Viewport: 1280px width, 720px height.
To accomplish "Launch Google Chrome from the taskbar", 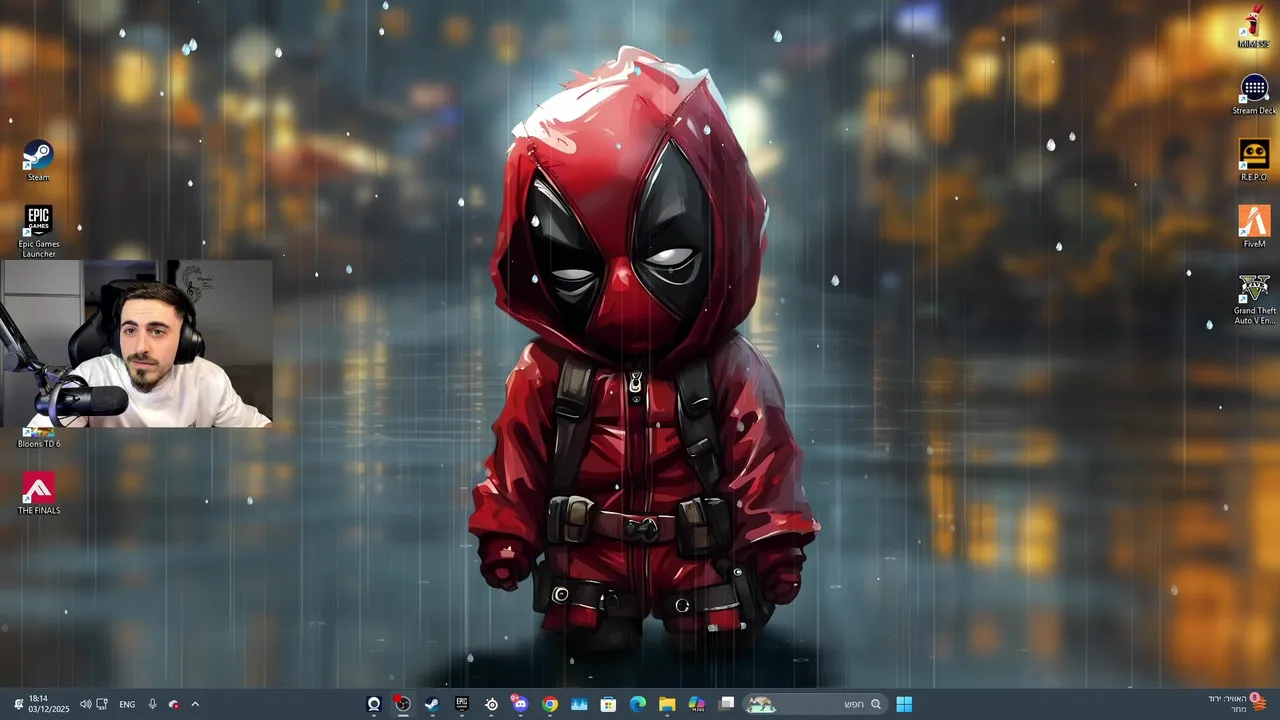I will click(x=550, y=704).
